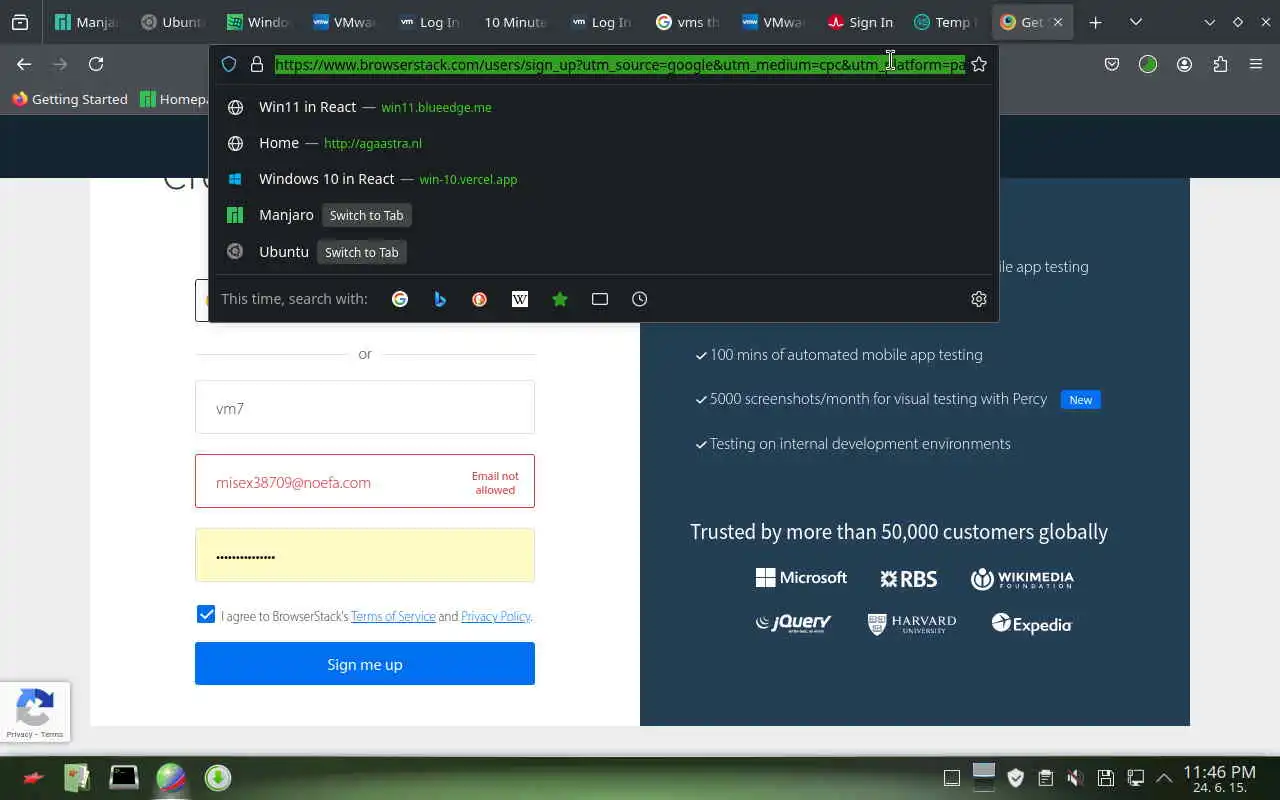Click the shield icon in the system tray

(x=1016, y=777)
